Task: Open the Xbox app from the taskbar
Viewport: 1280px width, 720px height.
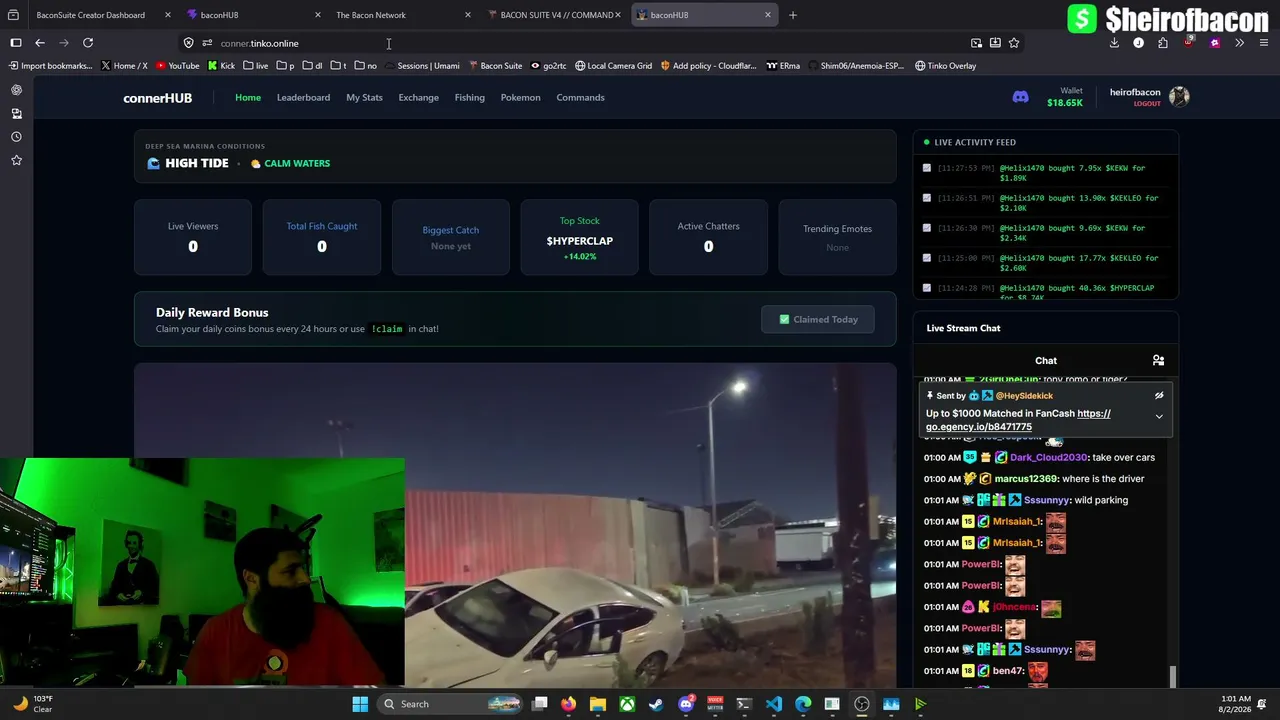Action: pos(627,704)
